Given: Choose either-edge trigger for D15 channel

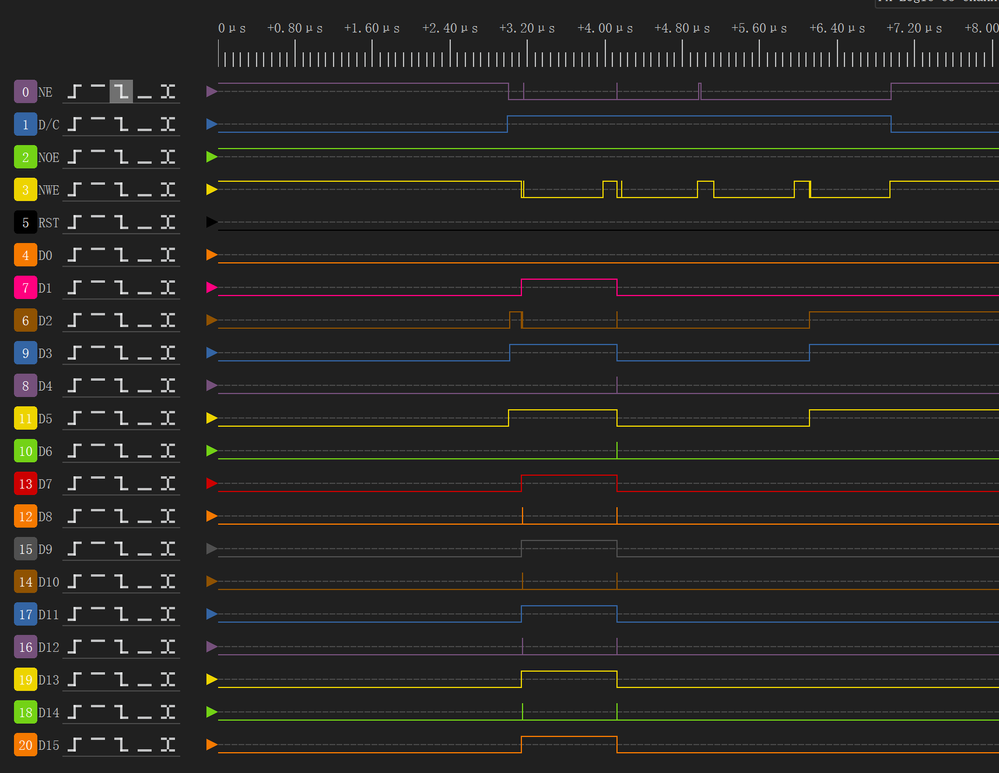Looking at the screenshot, I should point(168,745).
